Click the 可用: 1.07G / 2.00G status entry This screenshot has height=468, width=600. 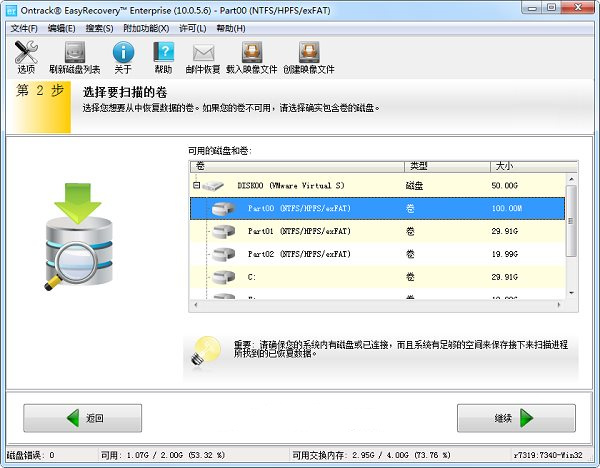pos(163,455)
